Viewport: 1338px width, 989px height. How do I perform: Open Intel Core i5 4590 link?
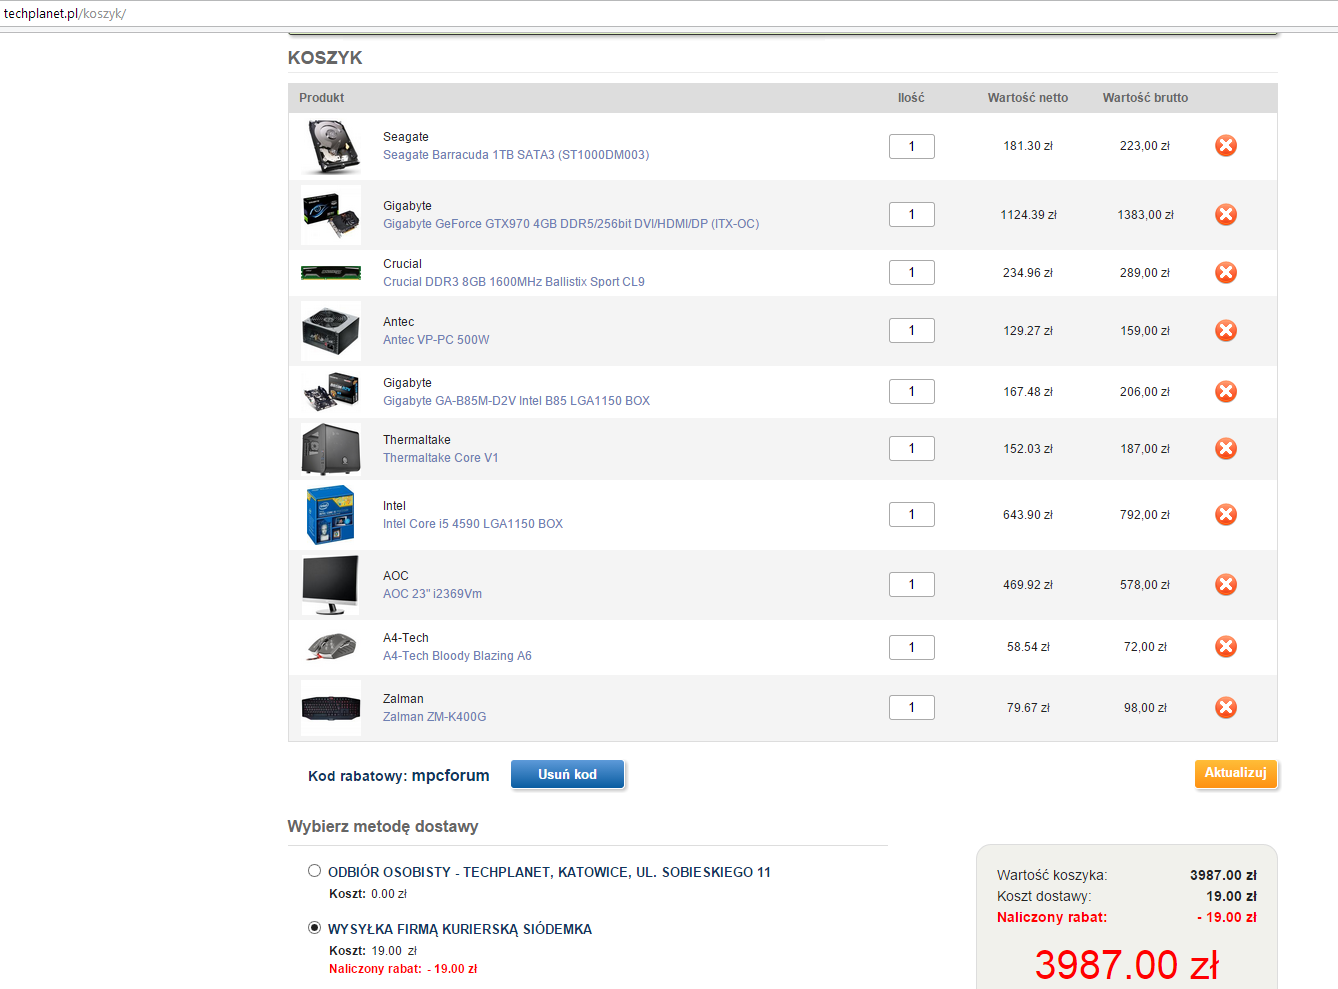pyautogui.click(x=473, y=524)
